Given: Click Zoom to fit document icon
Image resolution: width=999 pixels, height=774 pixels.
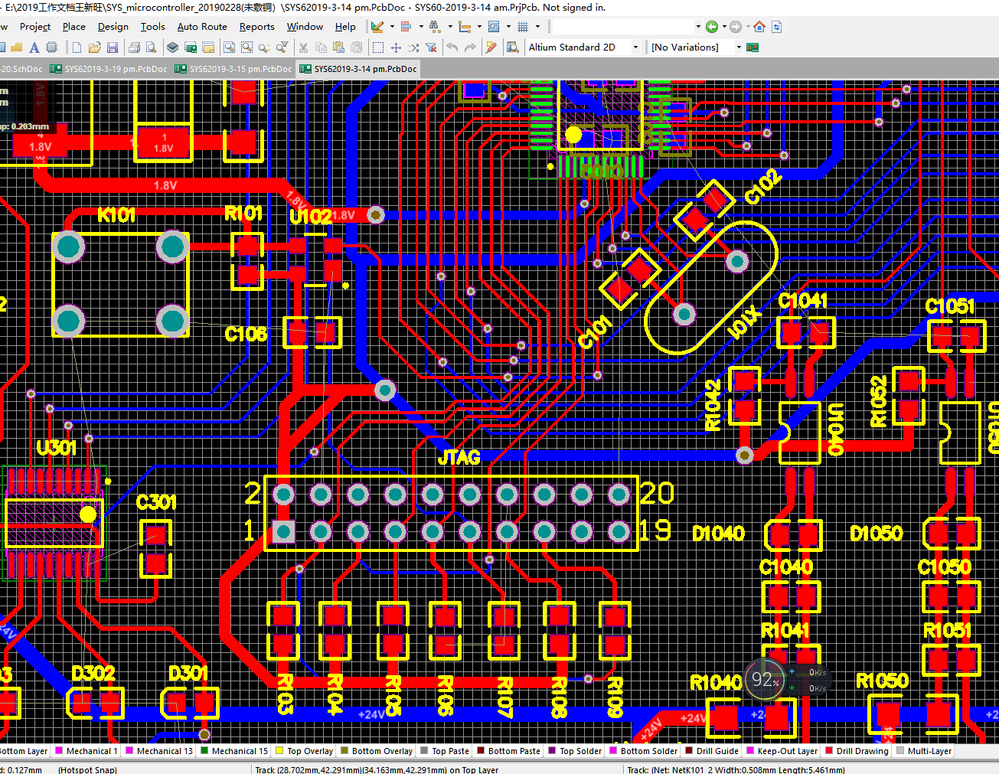Looking at the screenshot, I should click(x=229, y=47).
